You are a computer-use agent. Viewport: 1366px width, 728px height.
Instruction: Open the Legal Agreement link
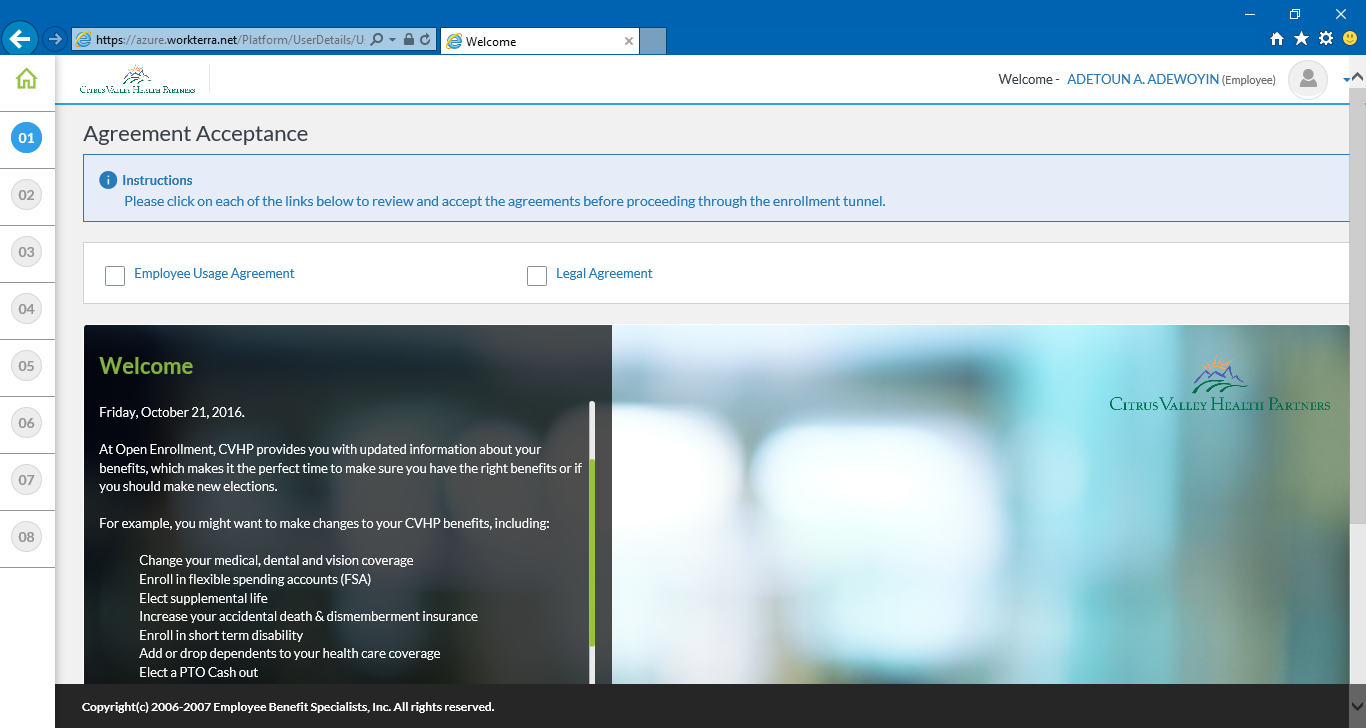click(604, 273)
